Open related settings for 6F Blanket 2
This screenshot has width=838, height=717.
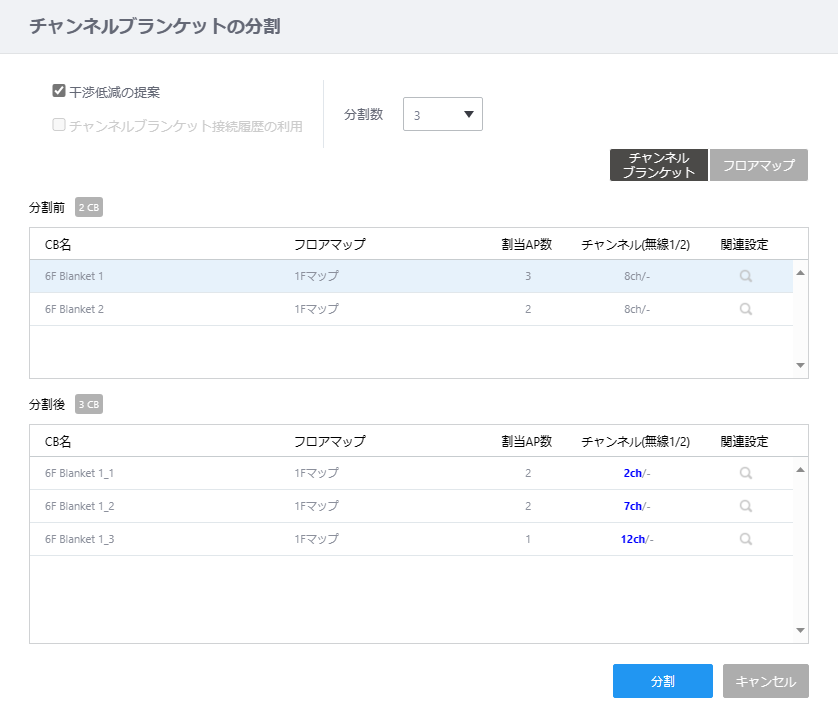(746, 309)
